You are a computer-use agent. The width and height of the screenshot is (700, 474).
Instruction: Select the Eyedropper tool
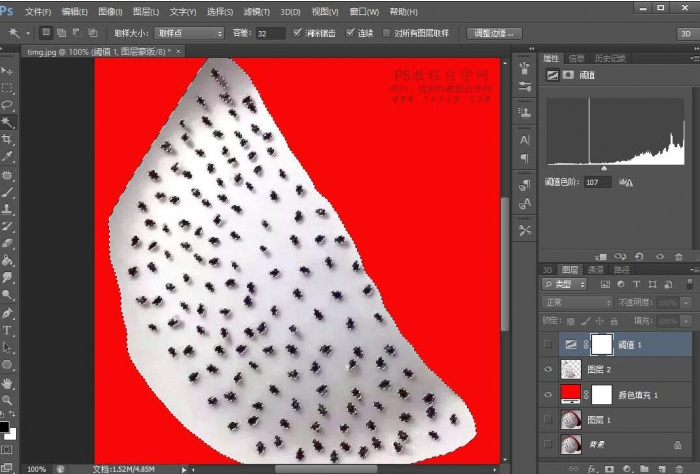click(7, 156)
